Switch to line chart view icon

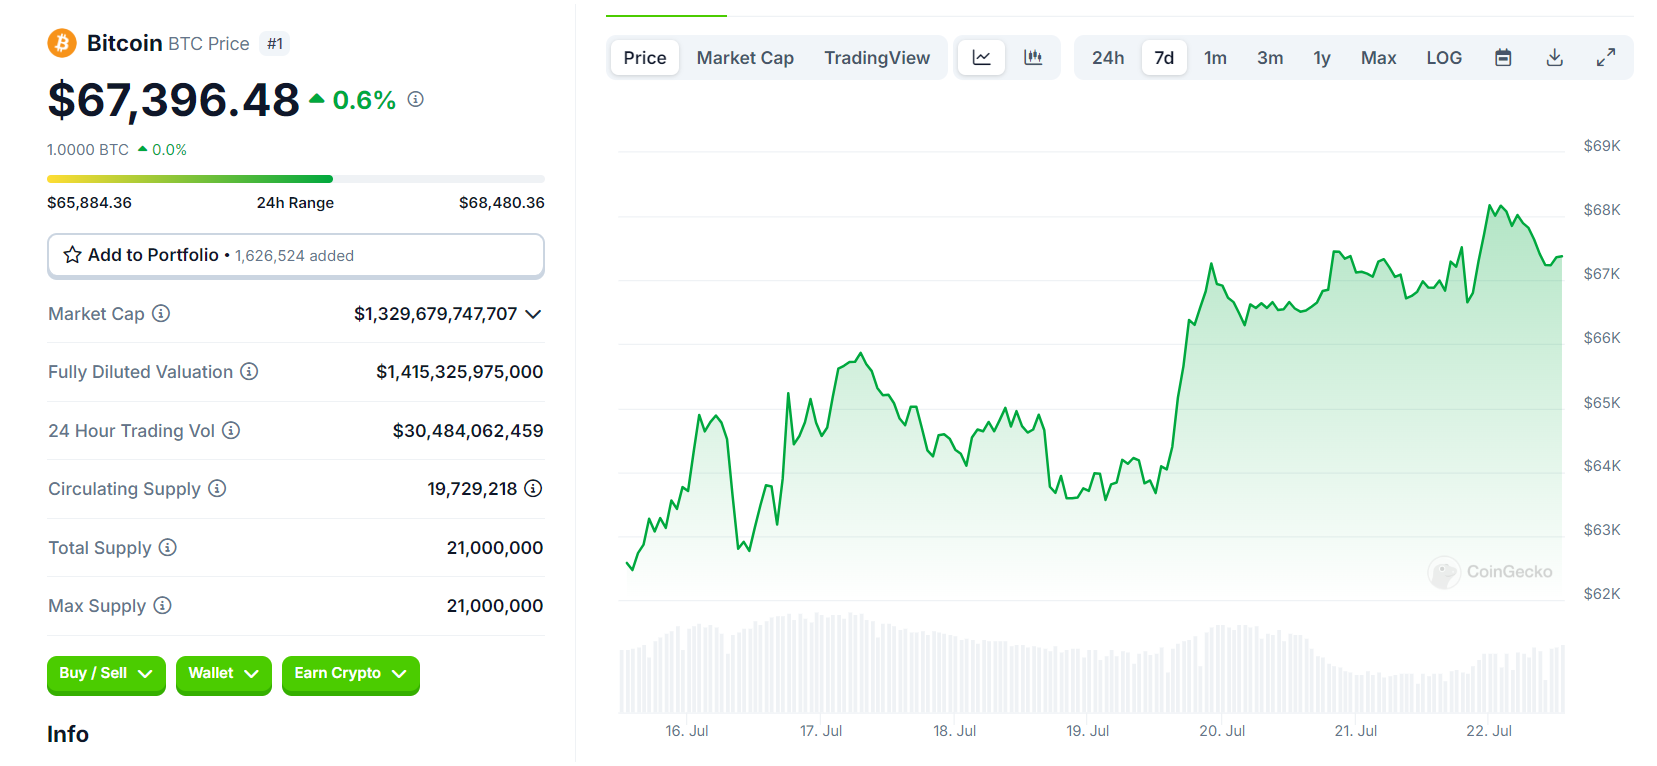tap(982, 58)
